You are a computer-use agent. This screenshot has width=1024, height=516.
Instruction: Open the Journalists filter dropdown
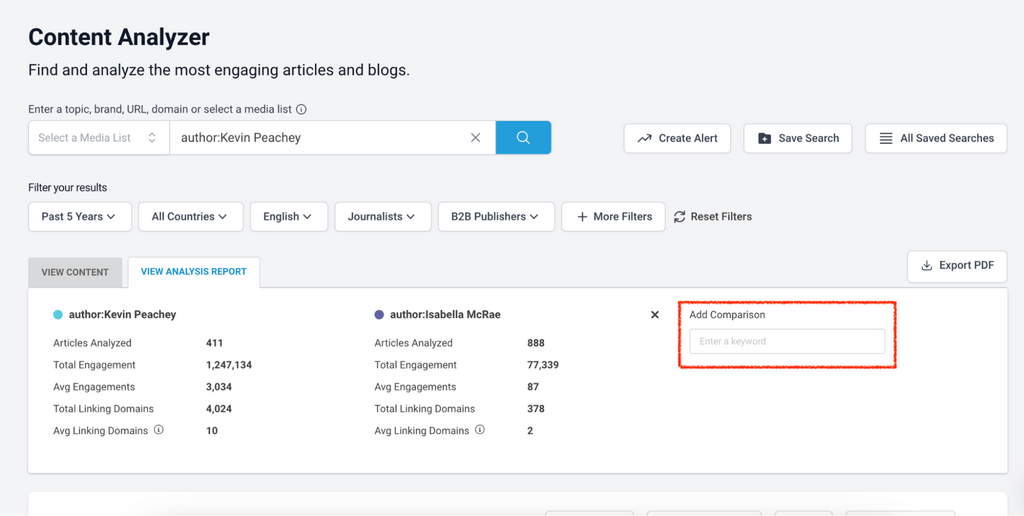click(x=383, y=216)
